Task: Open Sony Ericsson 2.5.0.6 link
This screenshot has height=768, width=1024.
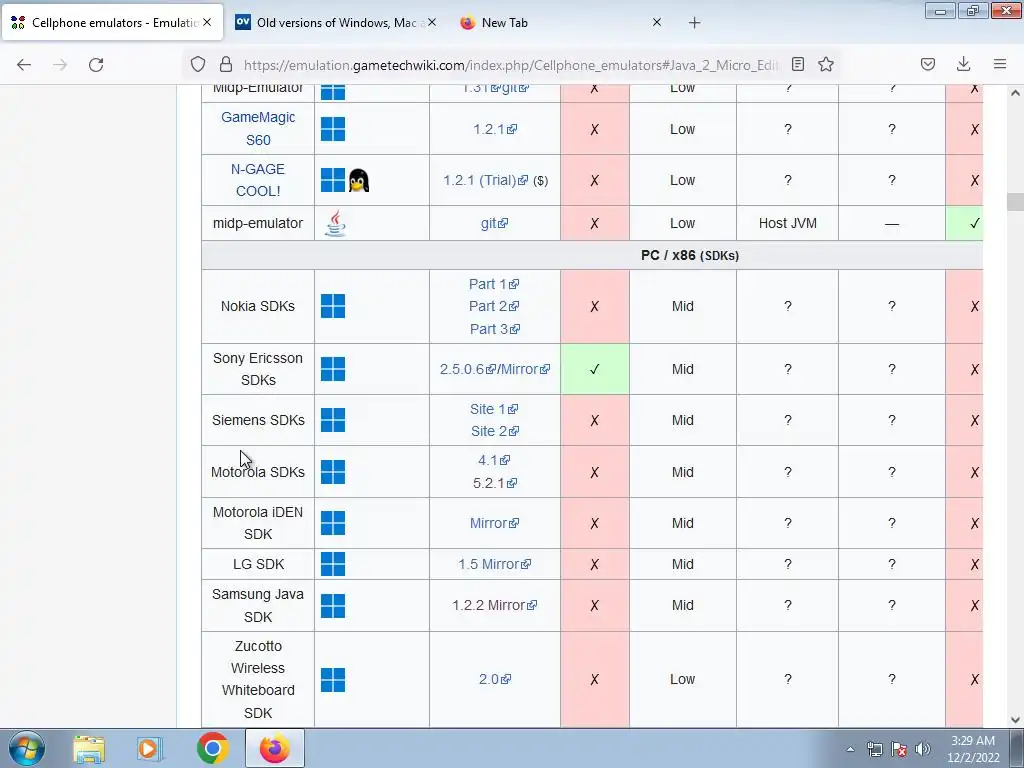Action: click(x=468, y=369)
